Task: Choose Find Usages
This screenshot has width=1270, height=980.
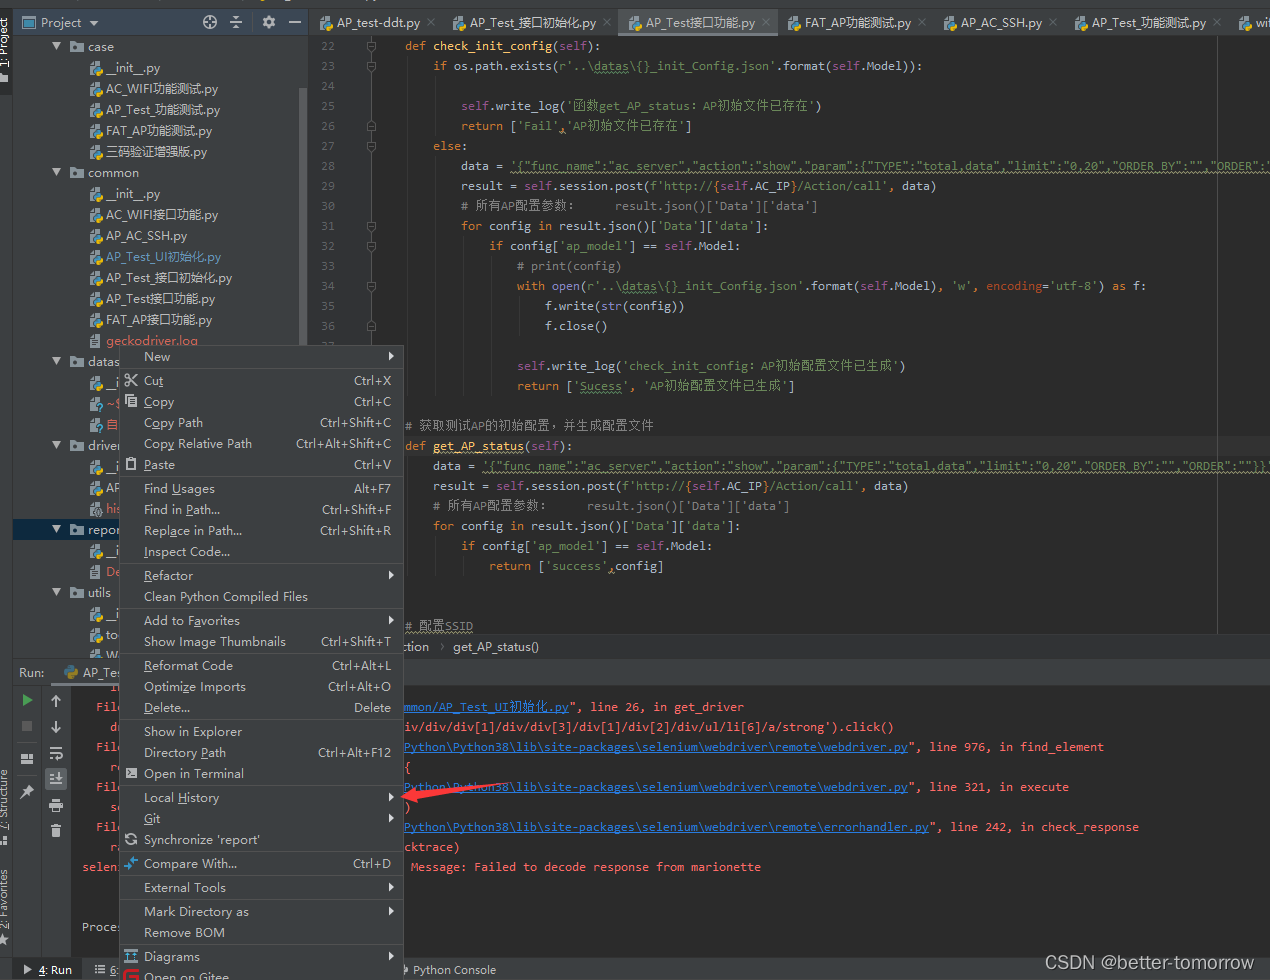Action: [261, 488]
